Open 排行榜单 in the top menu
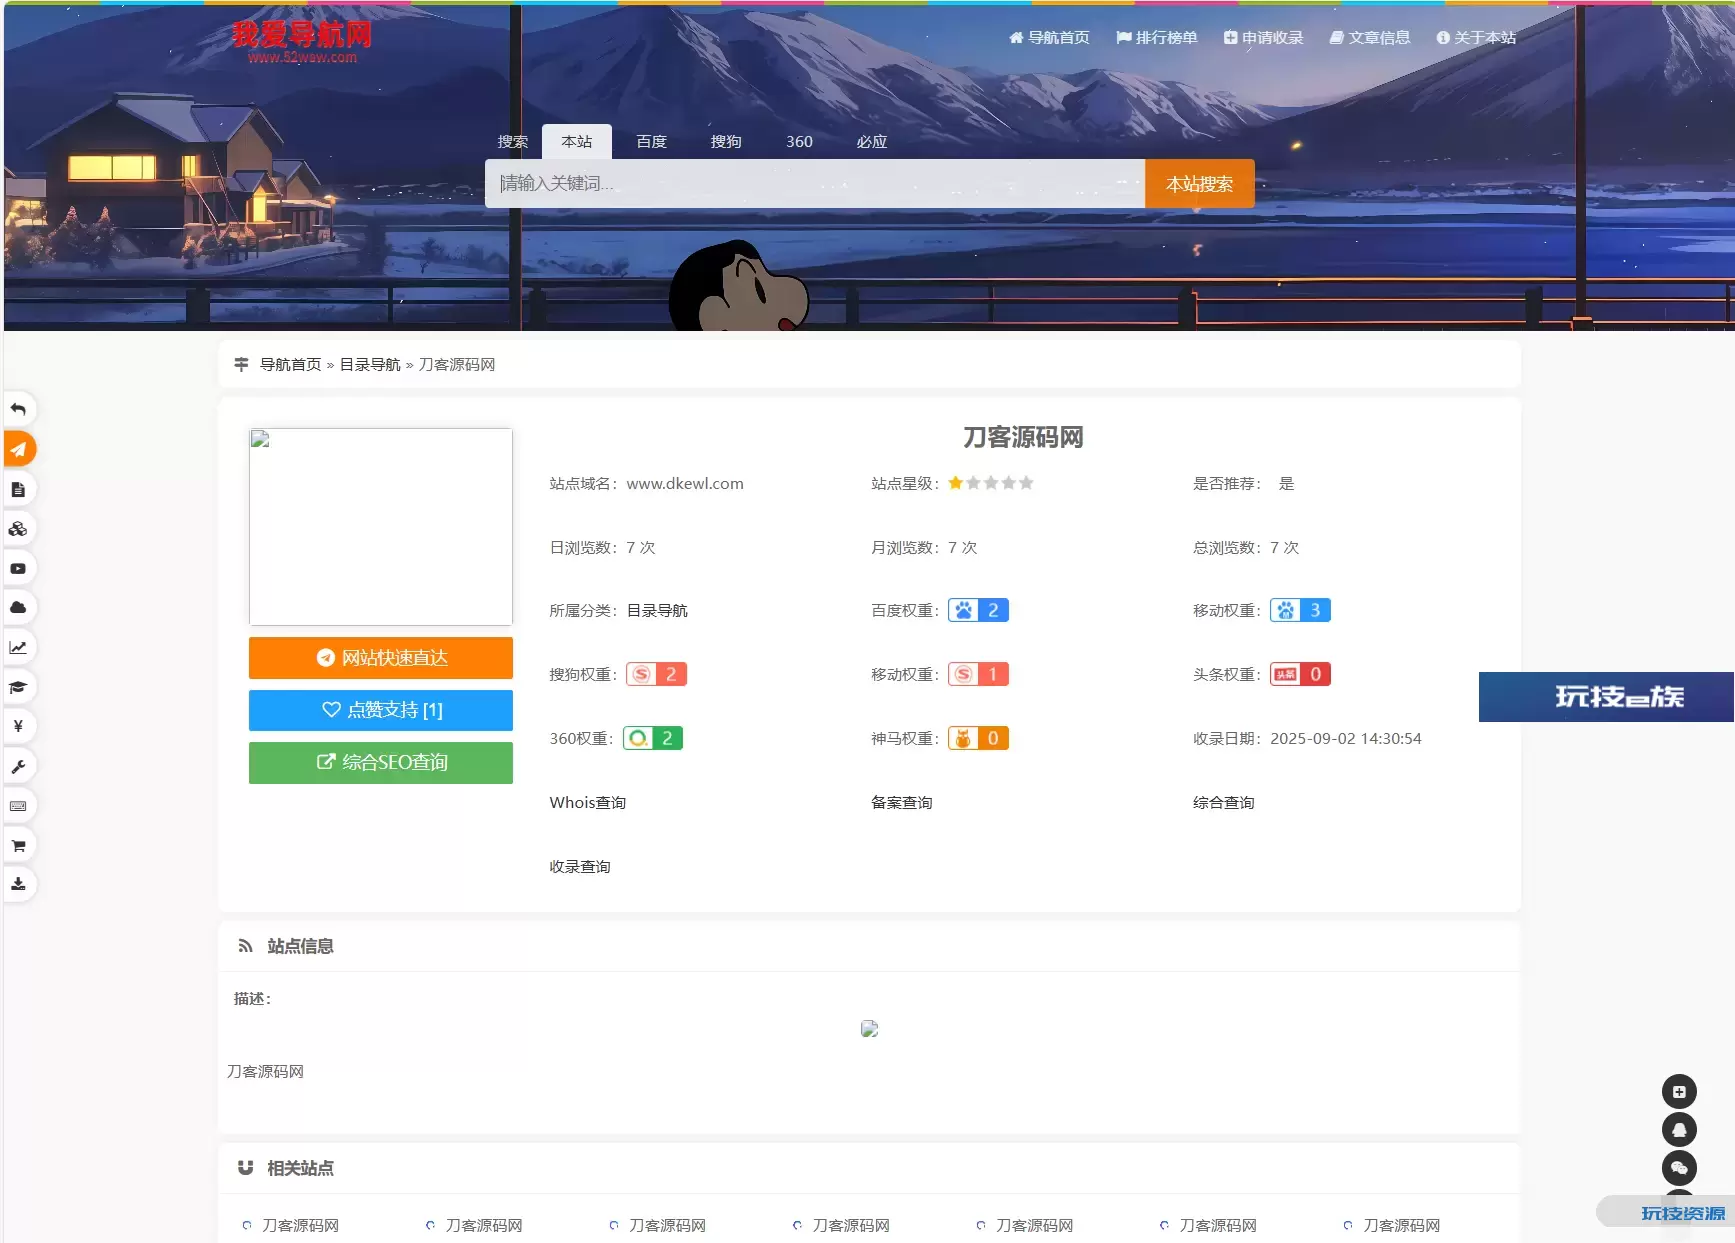The height and width of the screenshot is (1243, 1735). pyautogui.click(x=1157, y=38)
